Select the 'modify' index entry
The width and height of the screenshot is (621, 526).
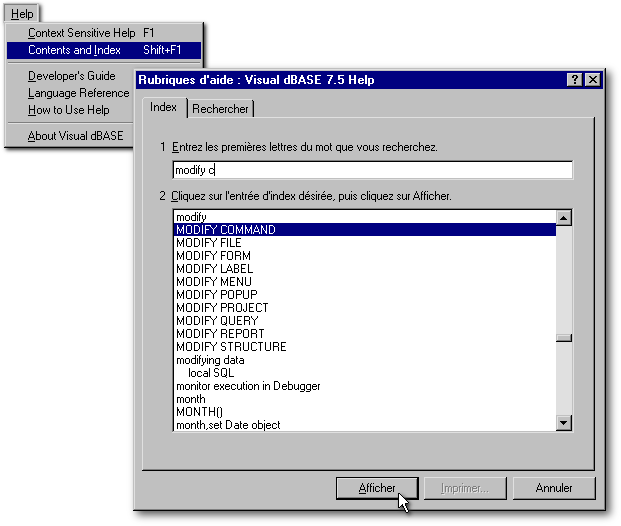tap(365, 217)
